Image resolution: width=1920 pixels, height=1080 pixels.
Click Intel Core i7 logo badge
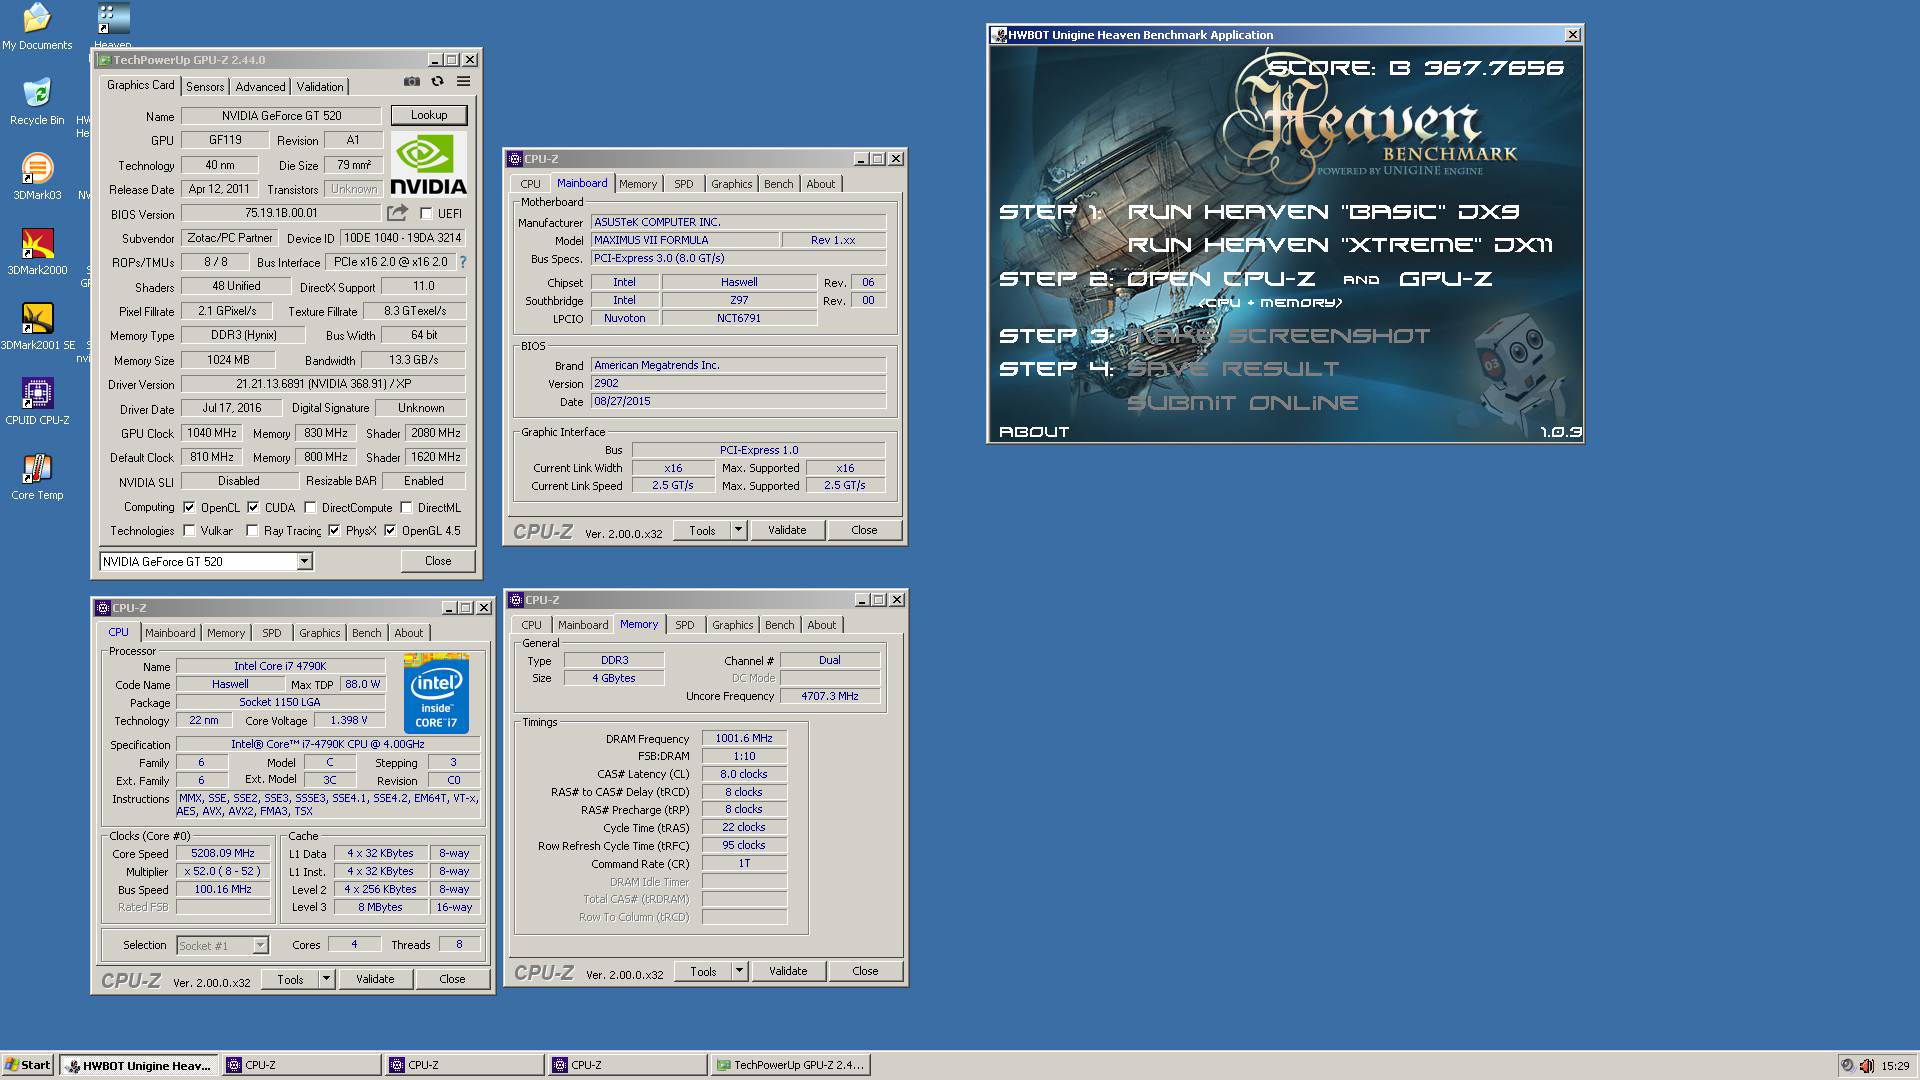pyautogui.click(x=436, y=693)
